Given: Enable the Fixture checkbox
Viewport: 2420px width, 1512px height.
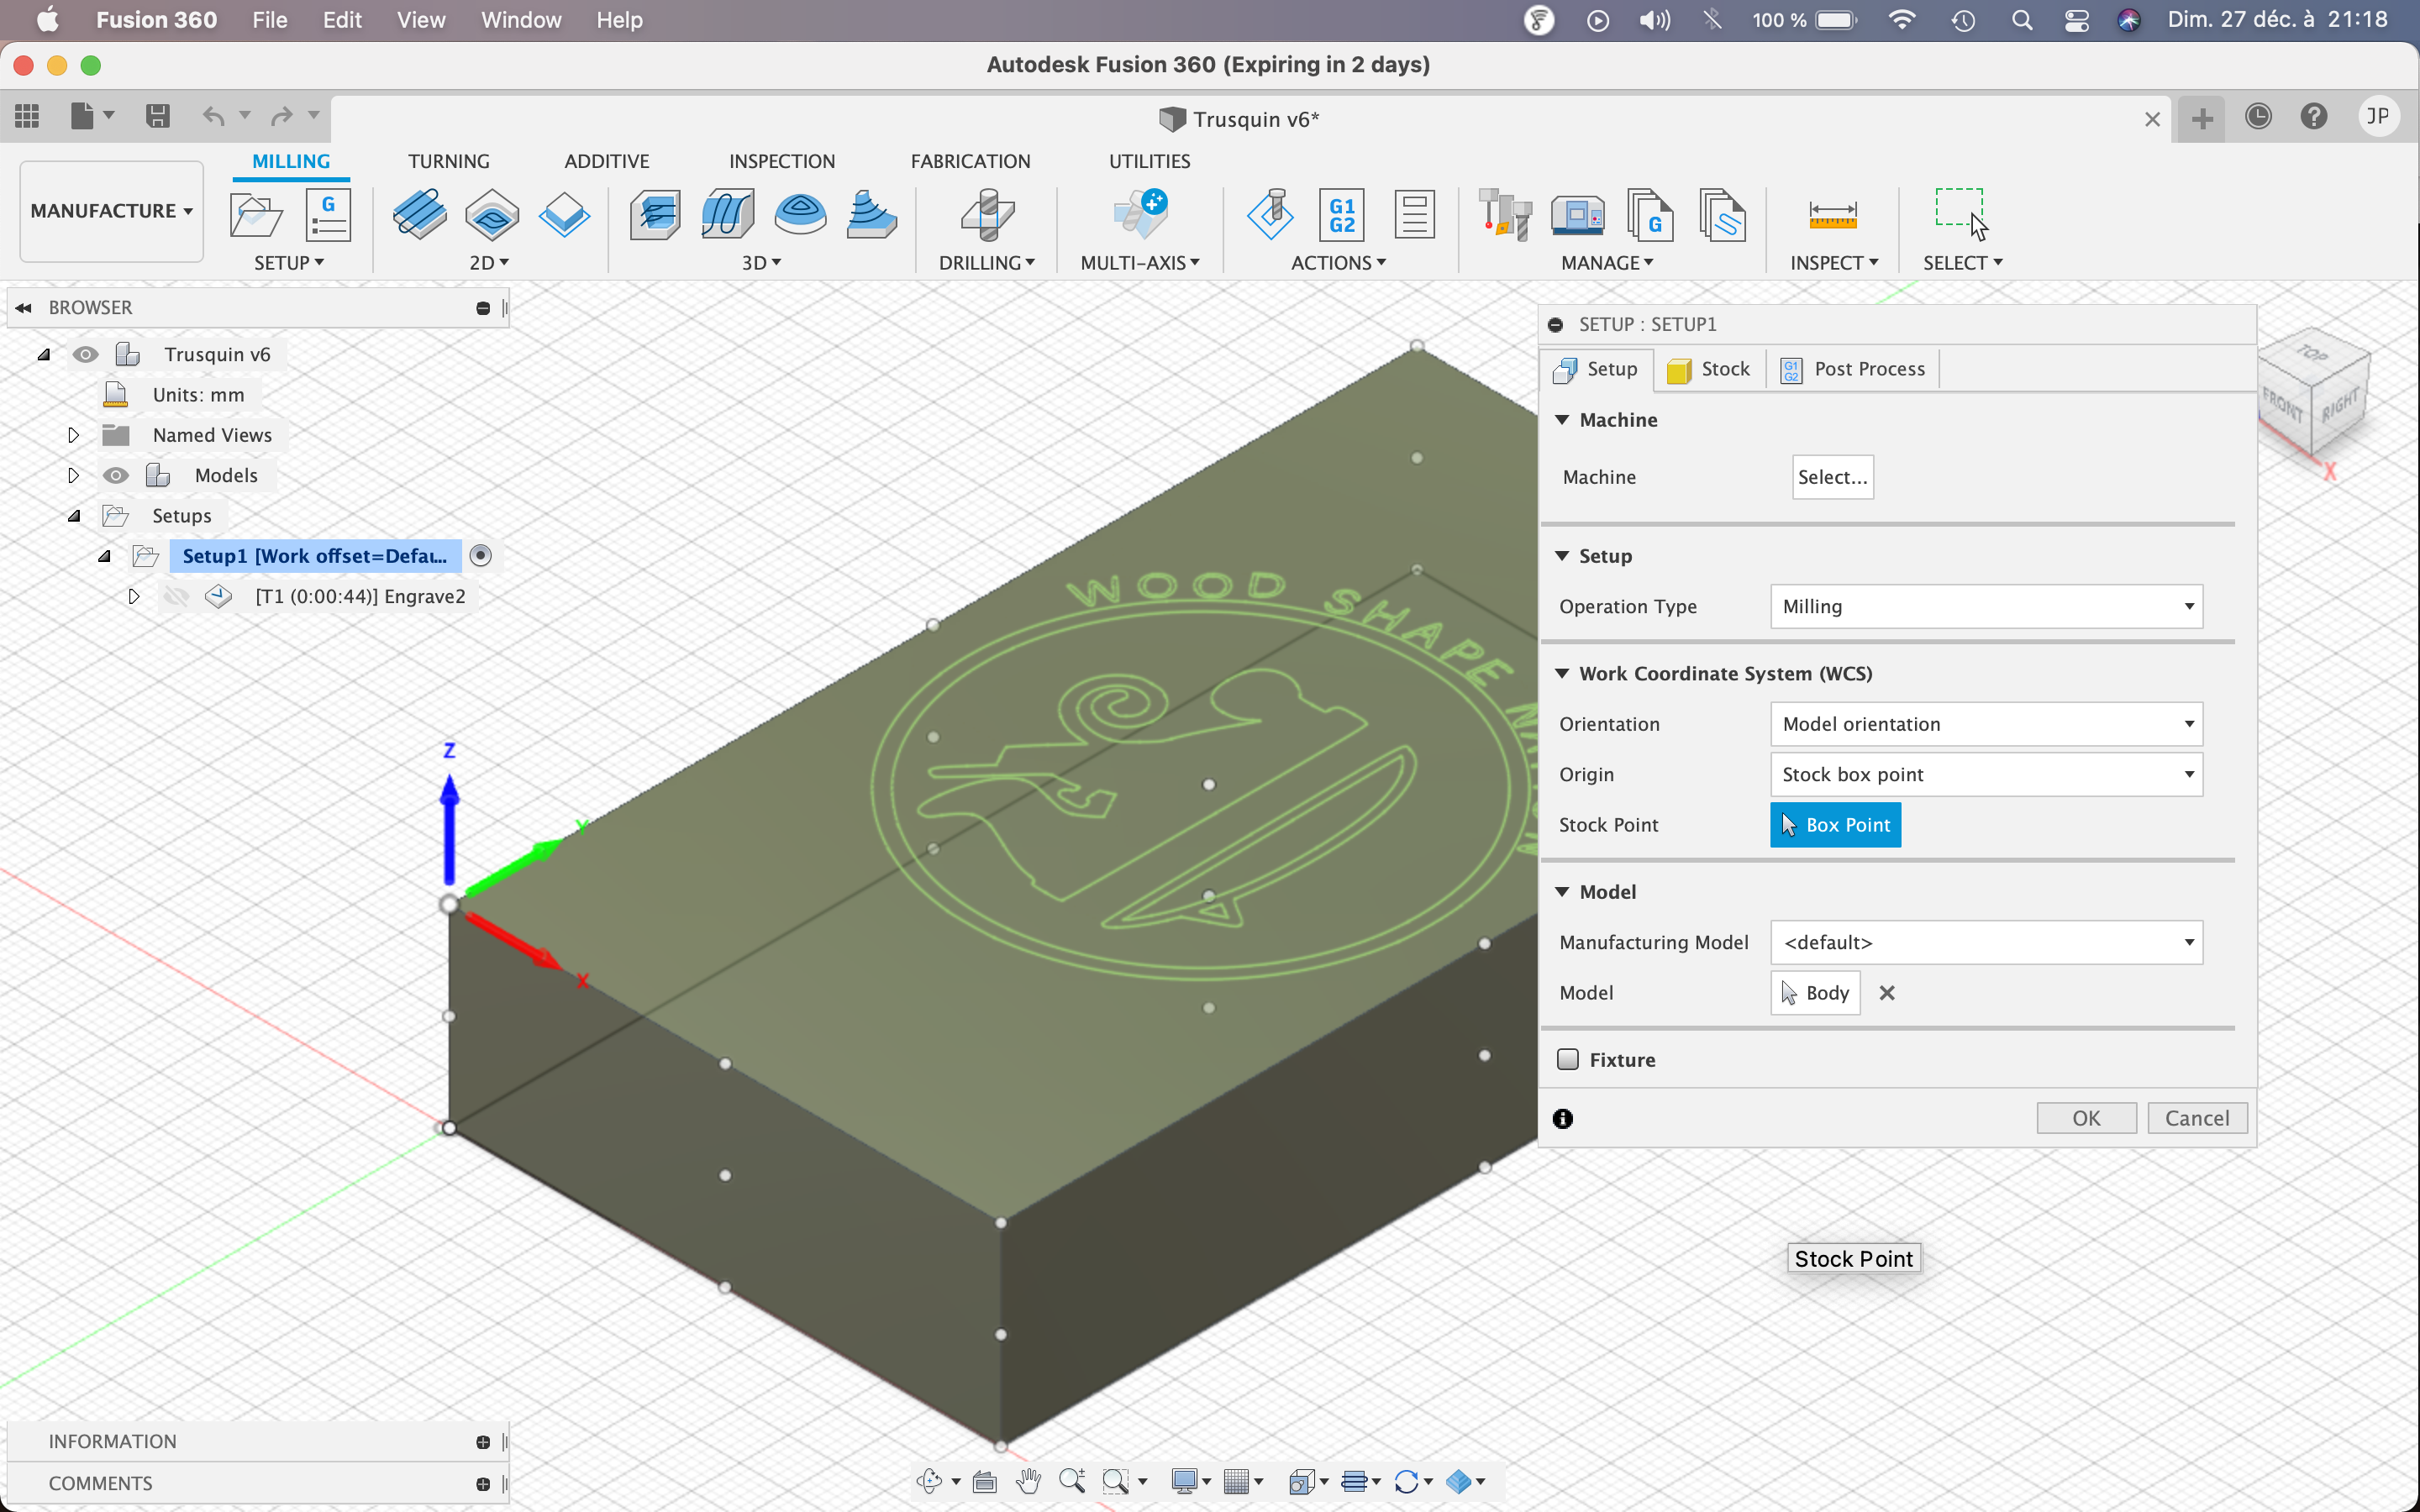Looking at the screenshot, I should tap(1567, 1059).
